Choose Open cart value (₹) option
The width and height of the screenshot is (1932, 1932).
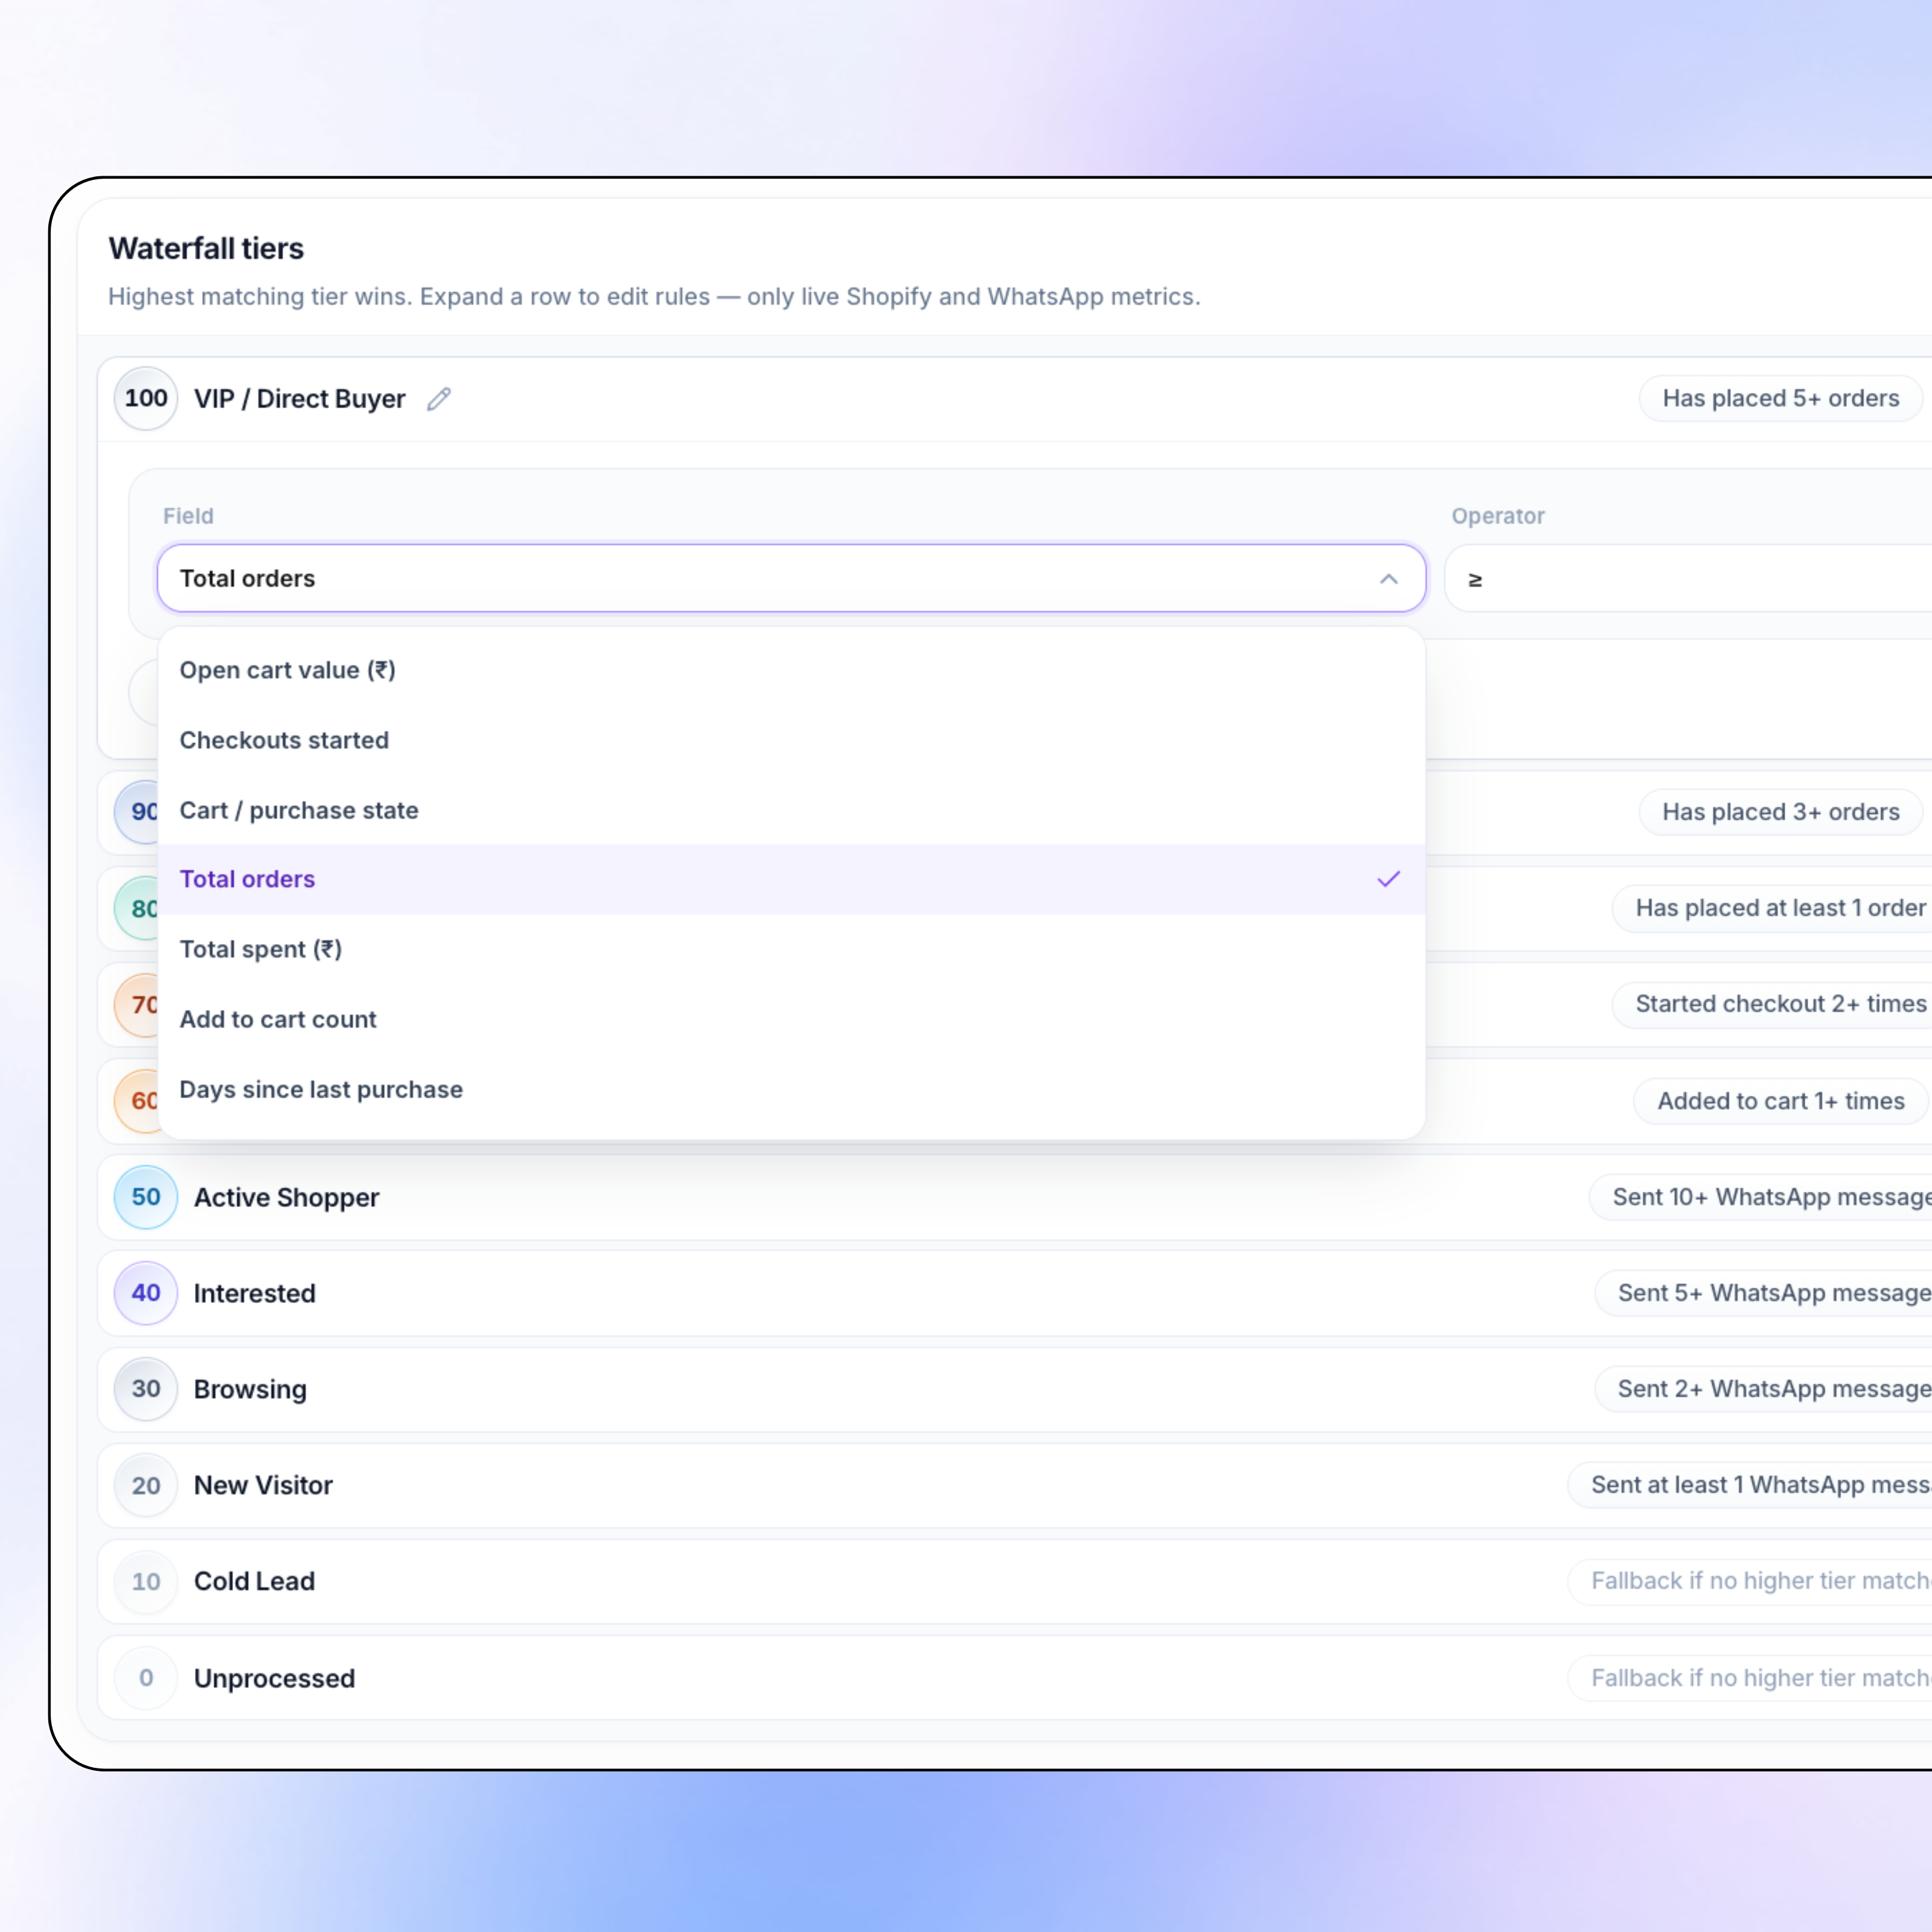tap(791, 670)
